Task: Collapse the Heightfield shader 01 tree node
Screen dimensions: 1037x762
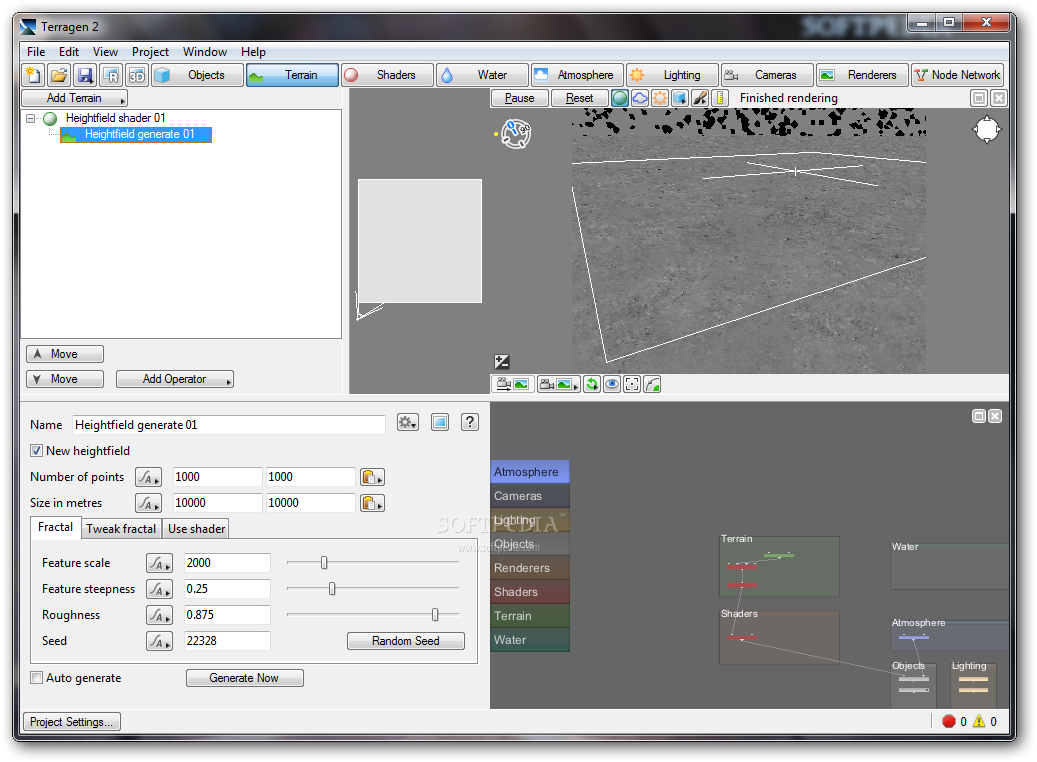Action: click(x=30, y=119)
